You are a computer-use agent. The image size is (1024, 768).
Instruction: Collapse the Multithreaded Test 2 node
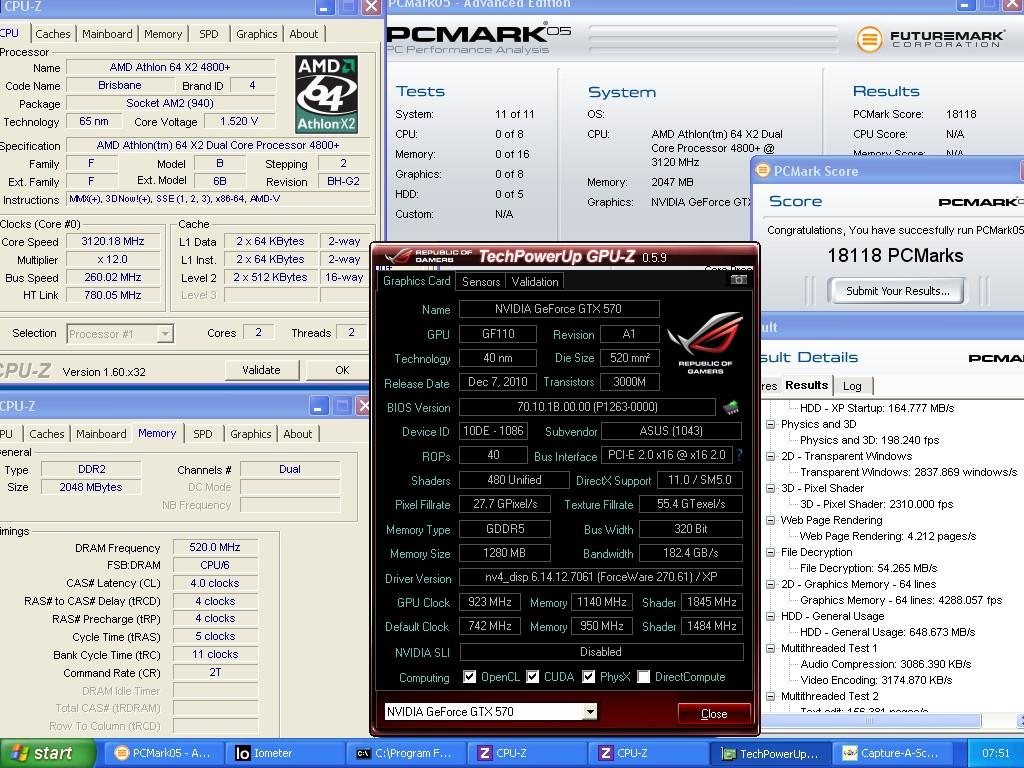click(x=770, y=696)
